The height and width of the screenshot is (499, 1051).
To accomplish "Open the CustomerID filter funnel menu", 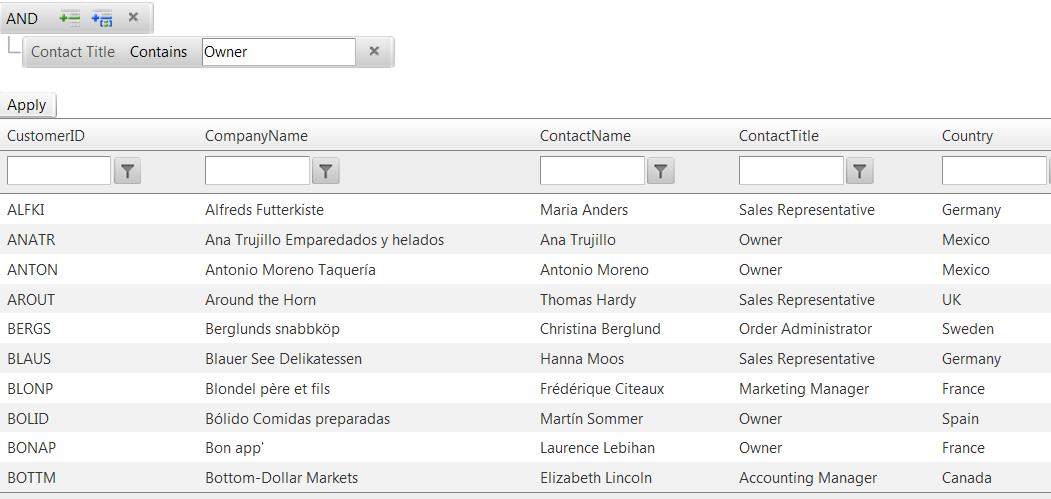I will tap(127, 171).
